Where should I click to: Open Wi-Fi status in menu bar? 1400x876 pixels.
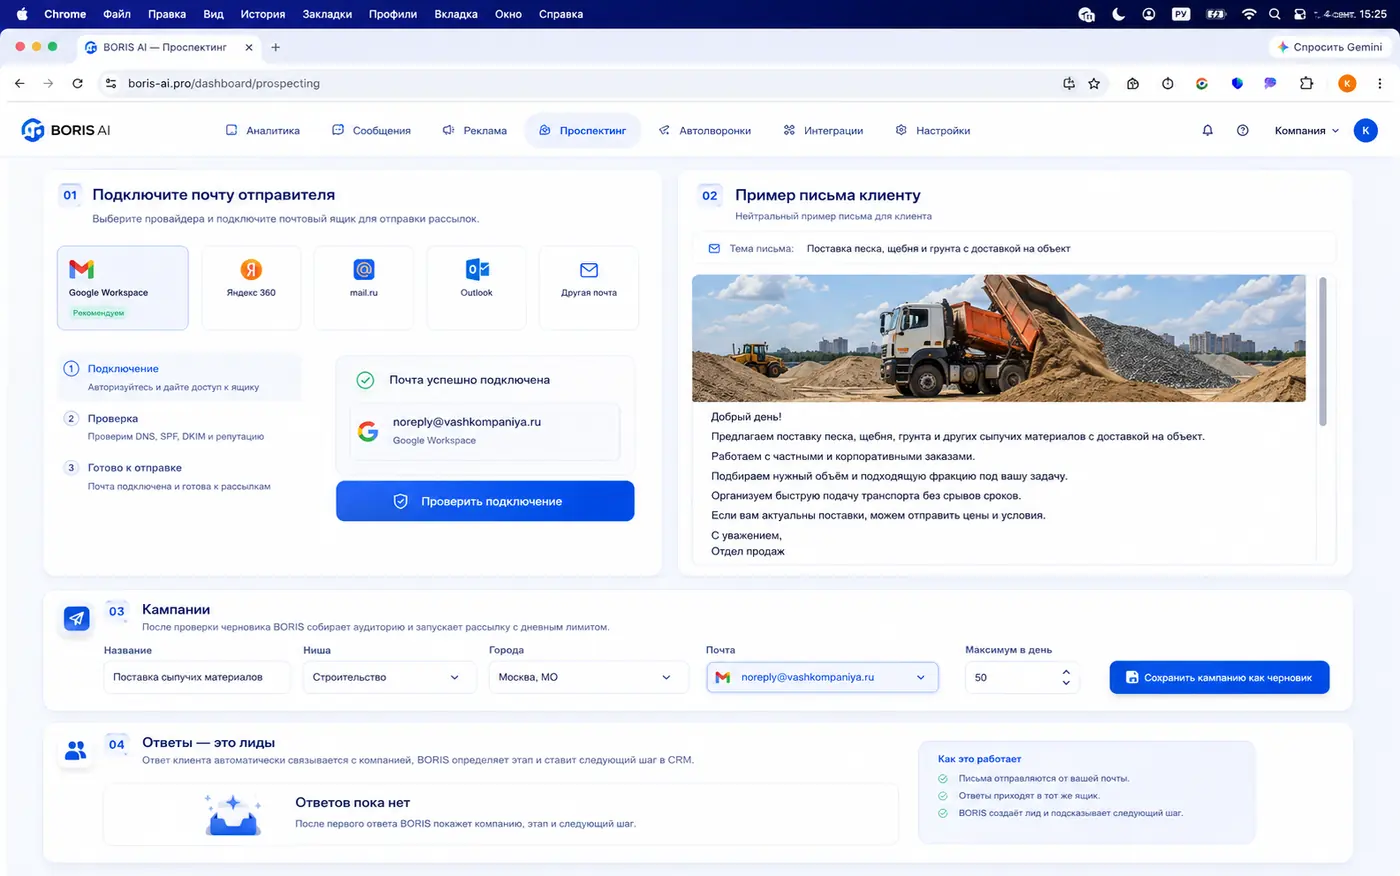[1248, 14]
